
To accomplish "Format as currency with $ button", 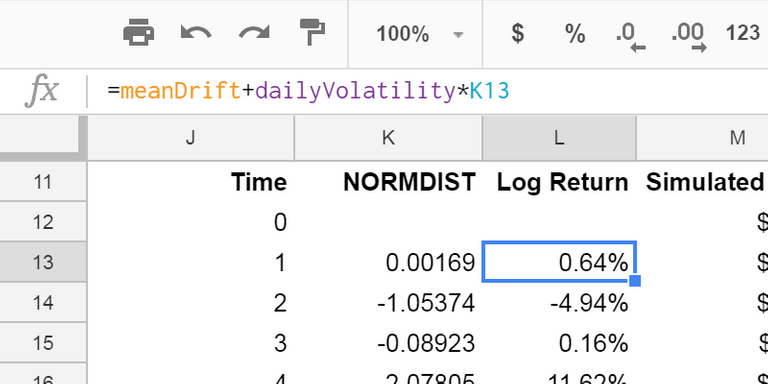I will (x=517, y=34).
